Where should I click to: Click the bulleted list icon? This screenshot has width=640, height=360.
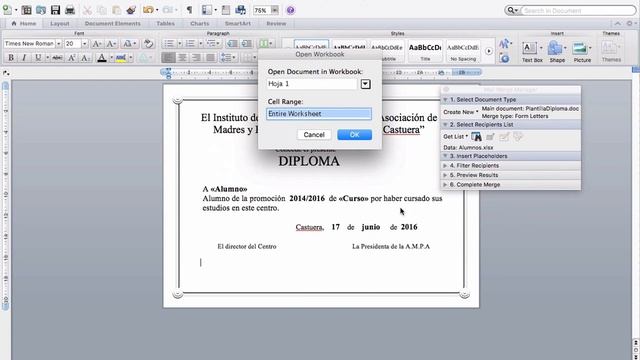pos(169,44)
